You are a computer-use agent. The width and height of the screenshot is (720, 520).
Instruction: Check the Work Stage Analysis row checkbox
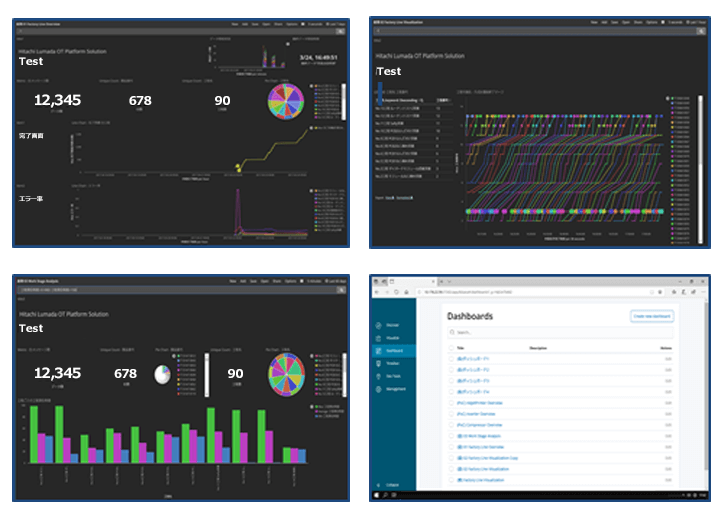(451, 436)
